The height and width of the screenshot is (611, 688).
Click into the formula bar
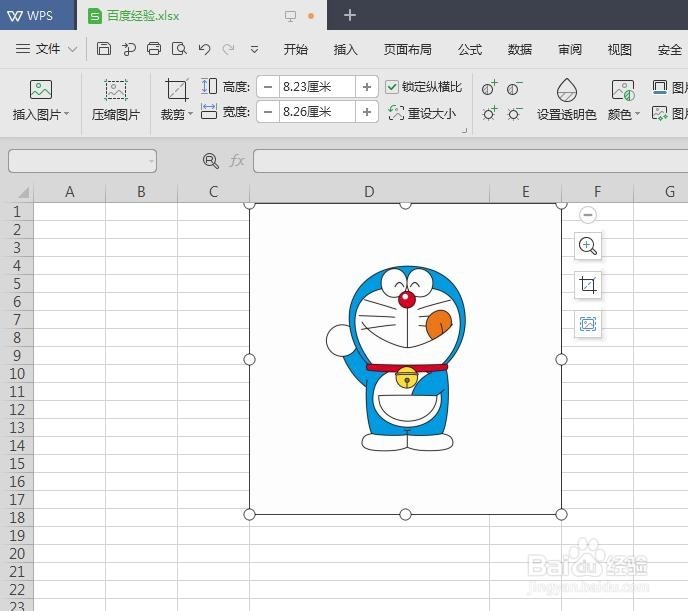[x=470, y=161]
